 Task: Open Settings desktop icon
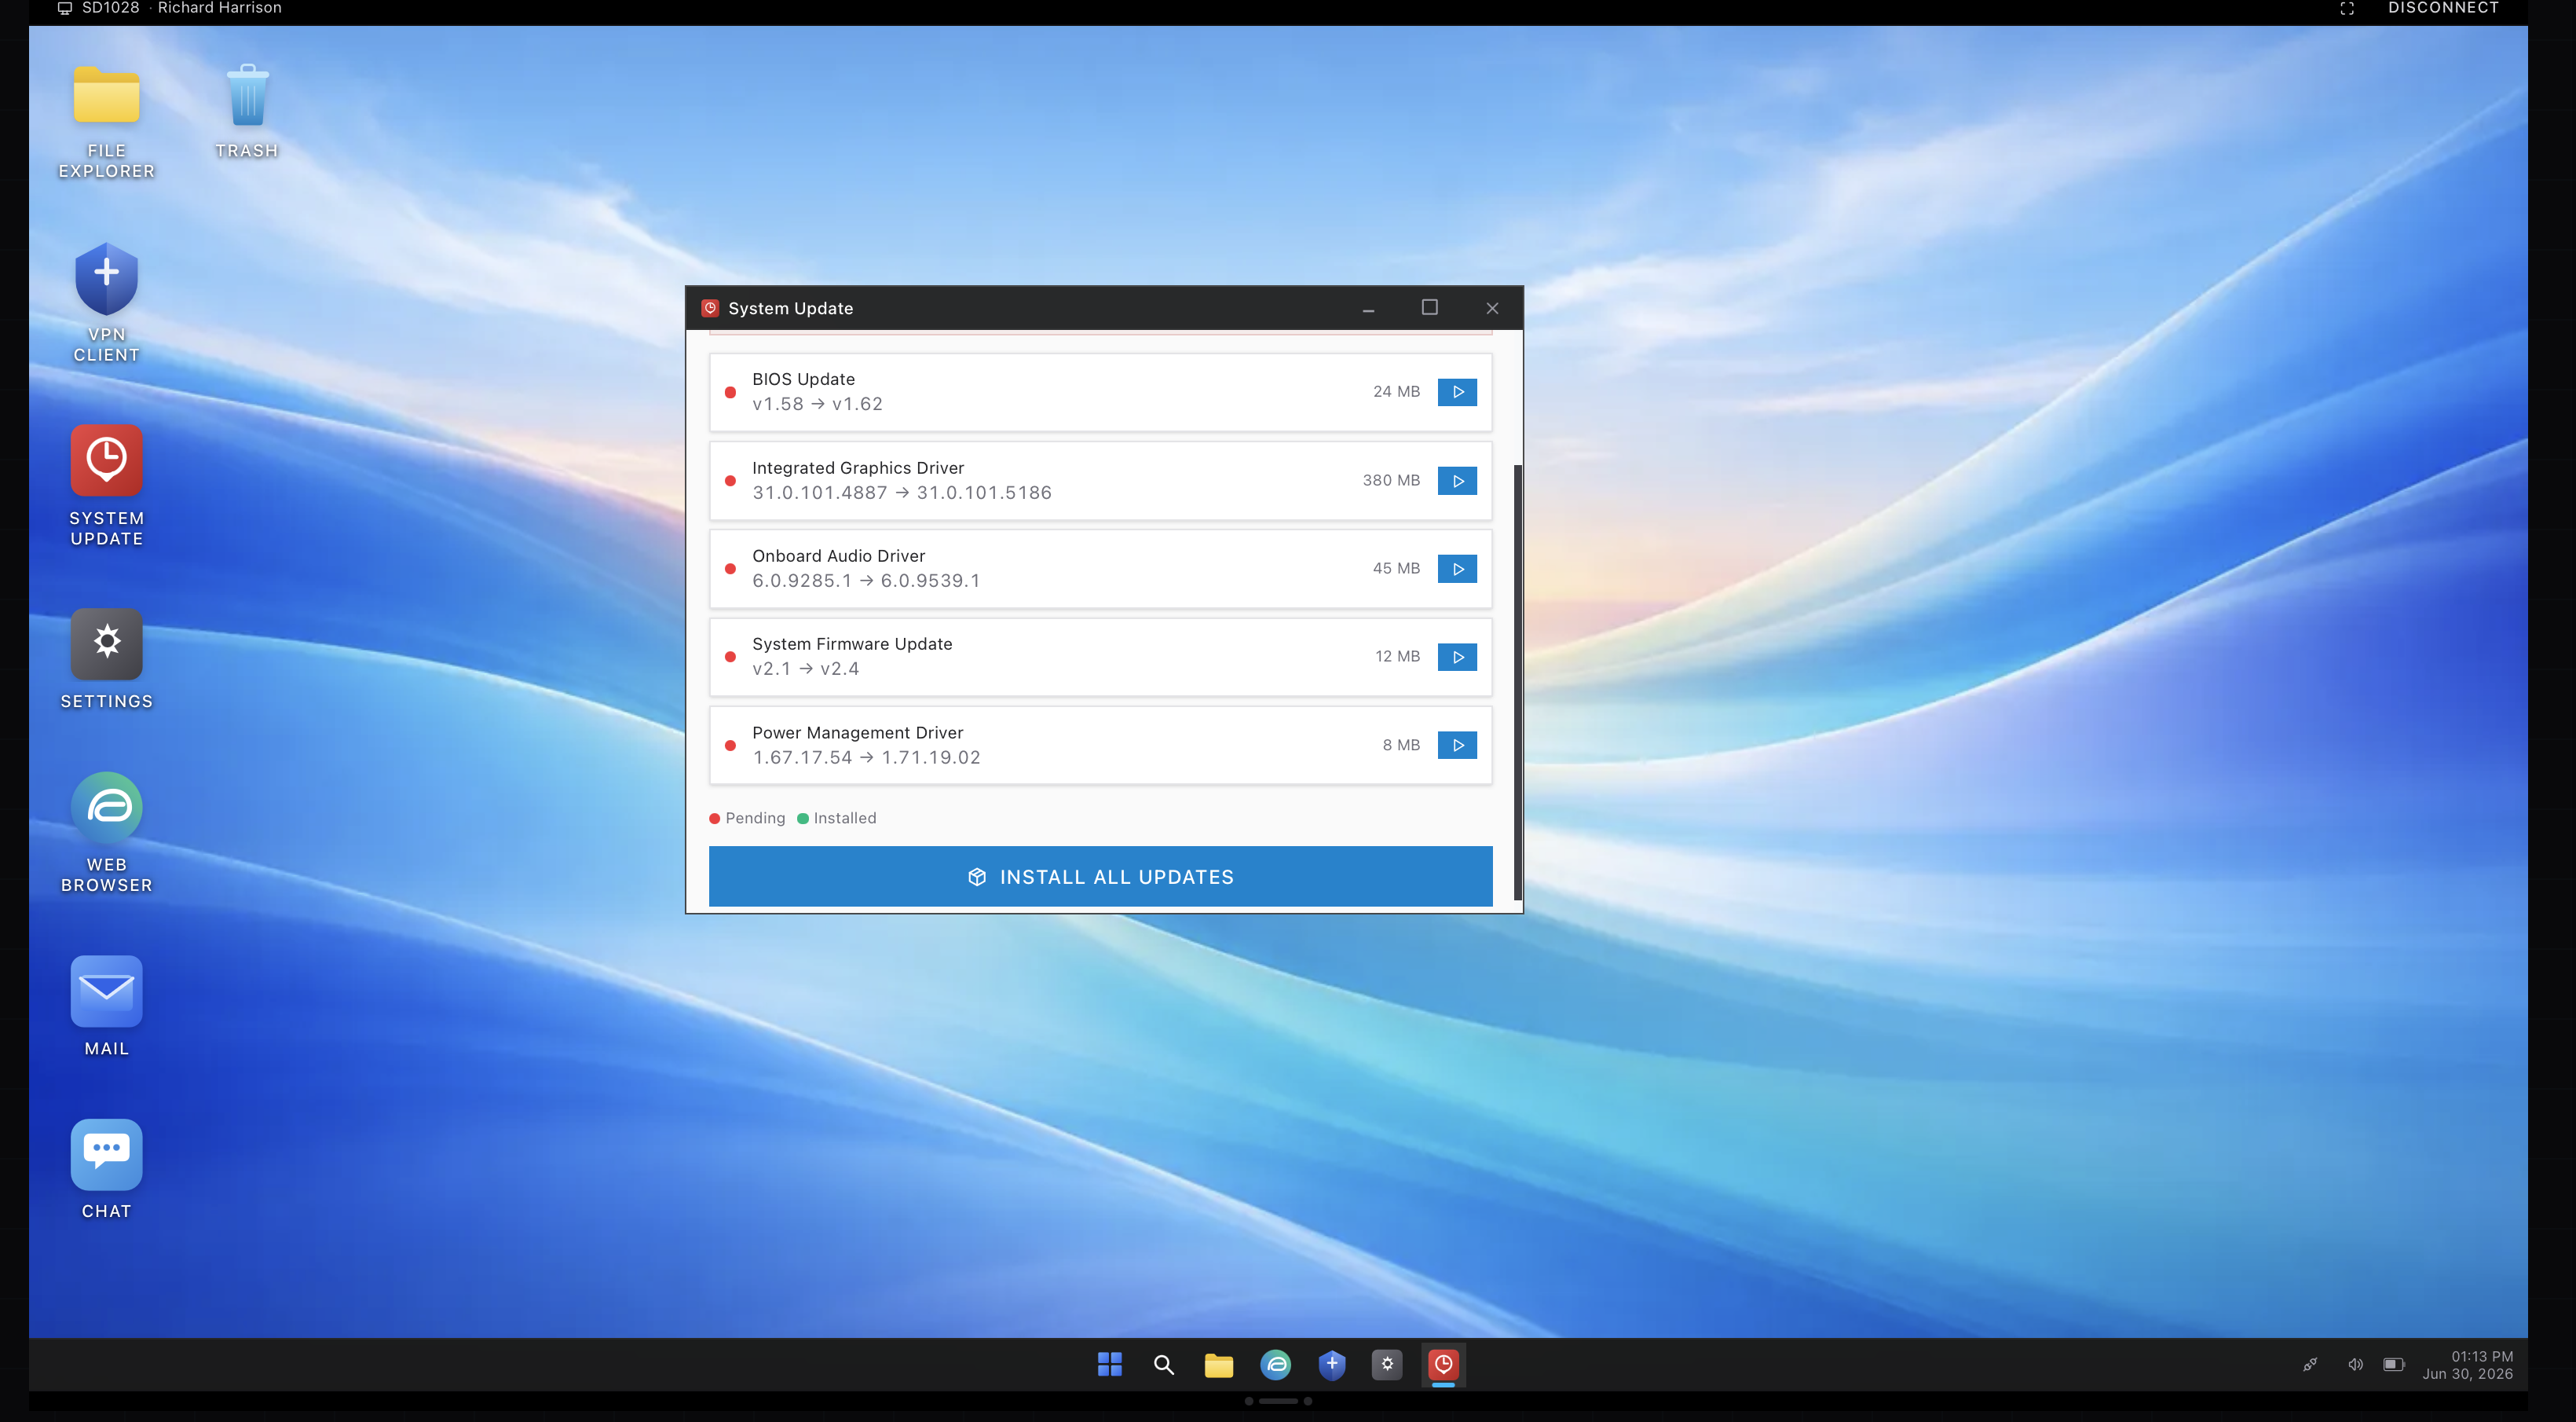(106, 660)
